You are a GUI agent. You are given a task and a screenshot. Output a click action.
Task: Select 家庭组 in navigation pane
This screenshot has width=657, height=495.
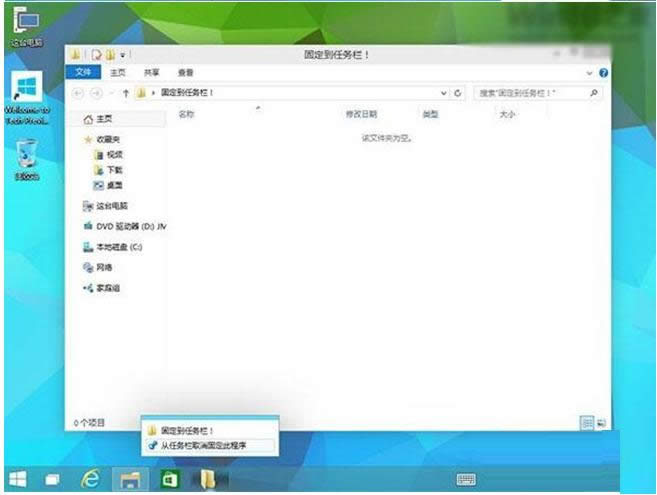point(101,288)
